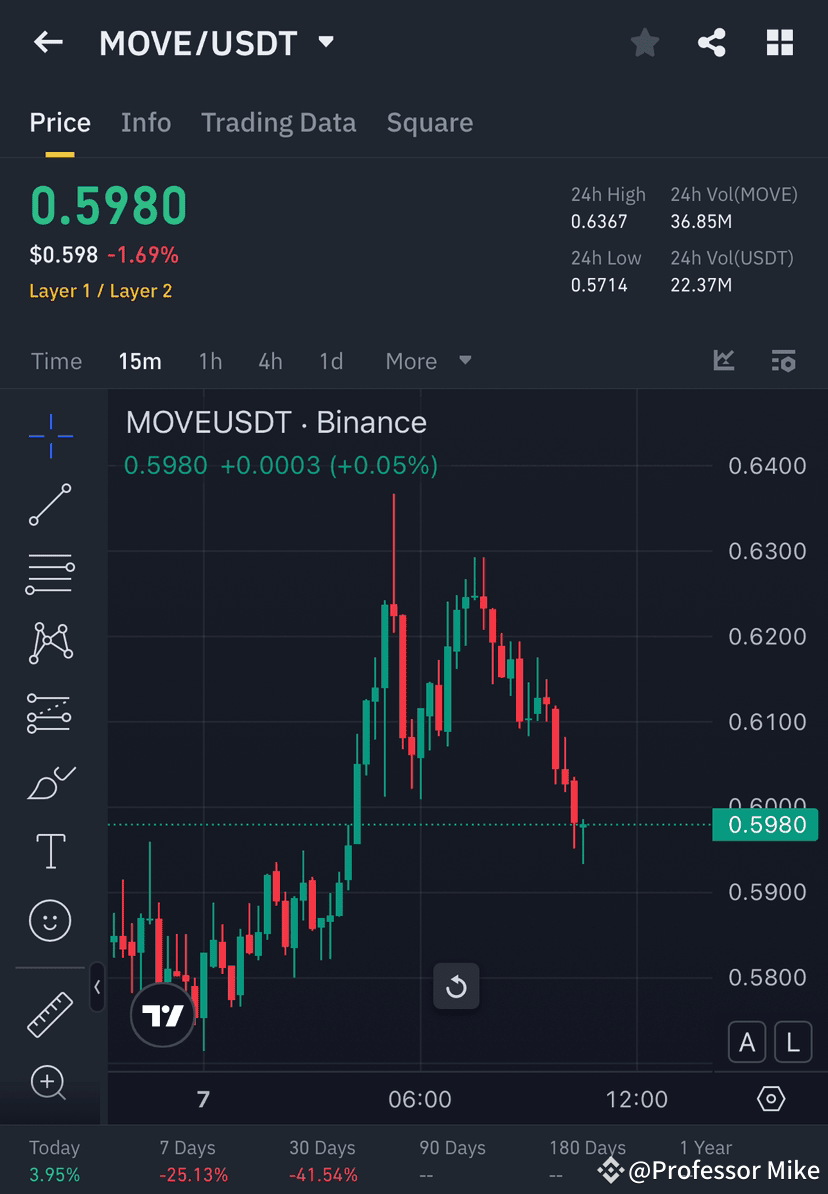Select the Brush drawing tool
828x1194 pixels.
50,783
